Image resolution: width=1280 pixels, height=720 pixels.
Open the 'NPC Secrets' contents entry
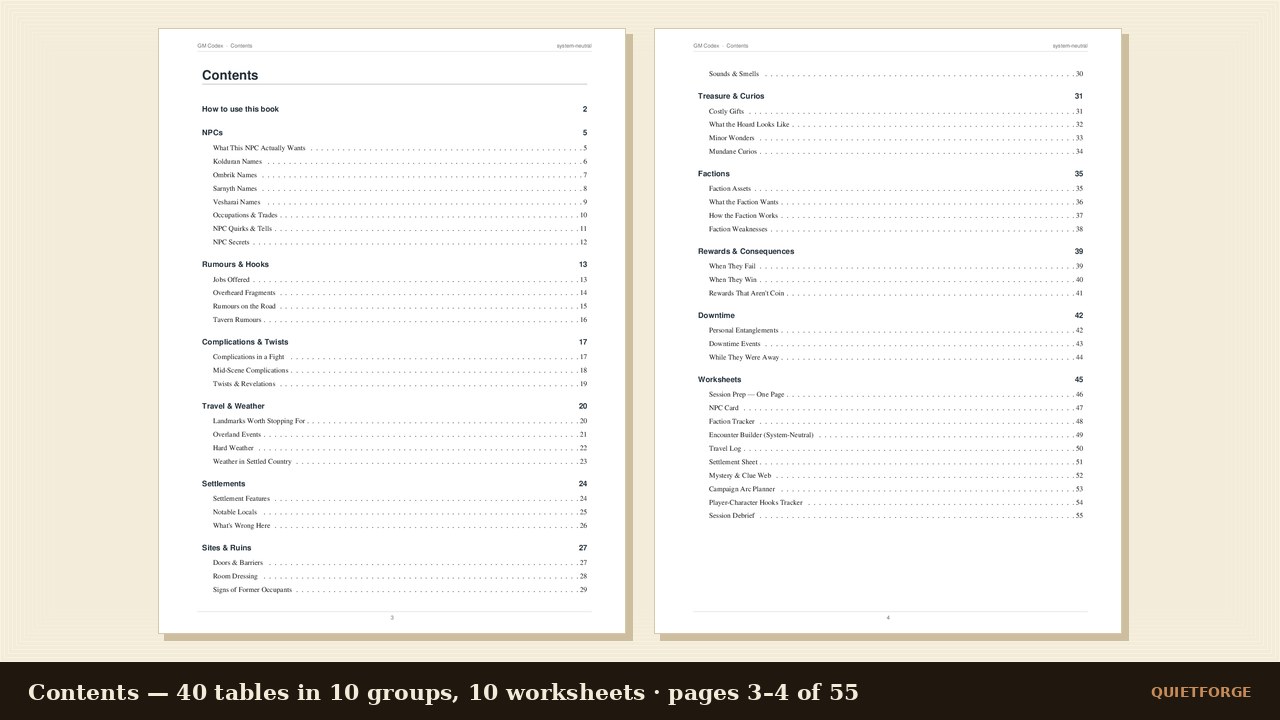click(x=400, y=242)
